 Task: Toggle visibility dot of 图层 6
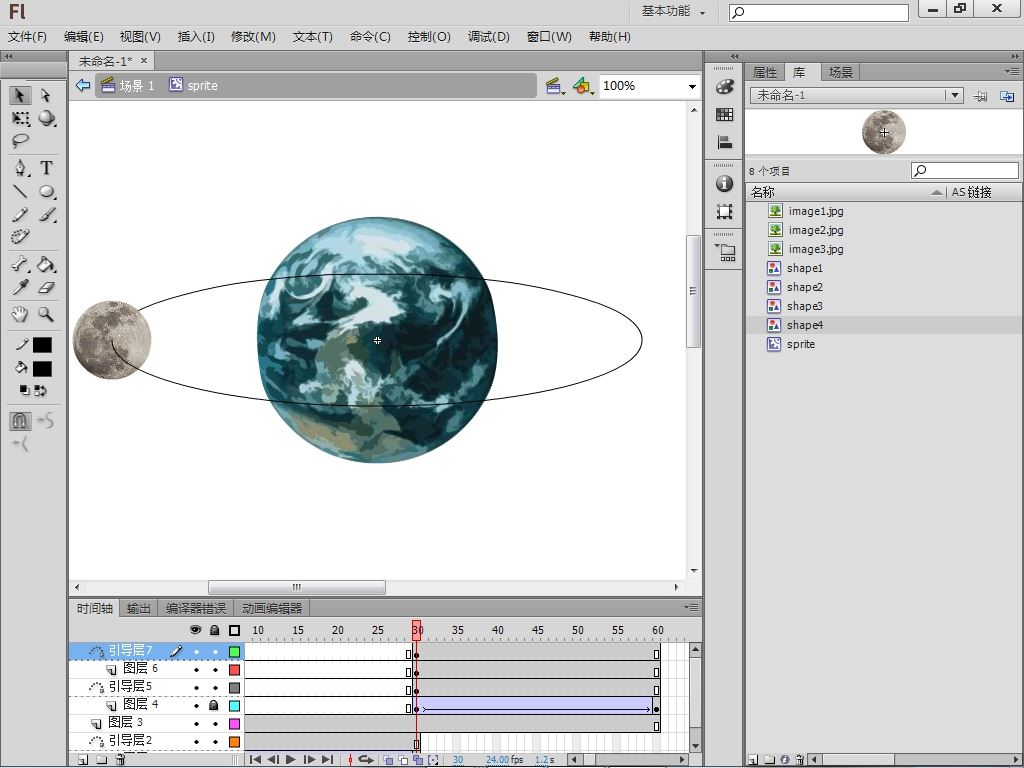pyautogui.click(x=196, y=669)
